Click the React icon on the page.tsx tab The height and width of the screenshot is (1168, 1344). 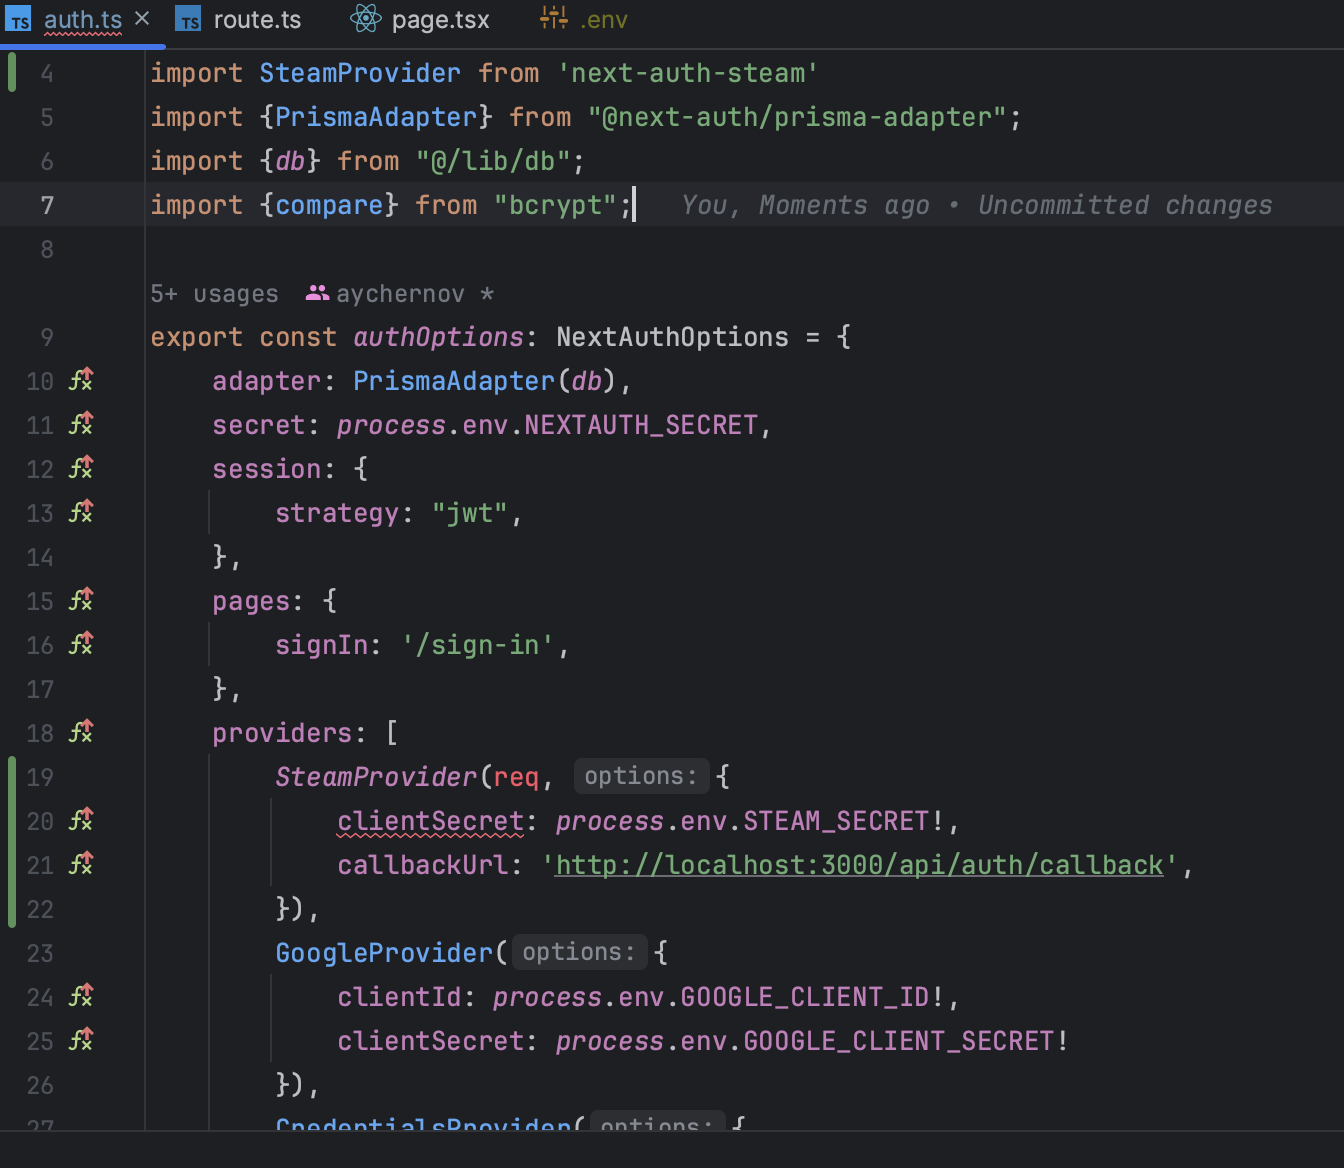(x=365, y=18)
